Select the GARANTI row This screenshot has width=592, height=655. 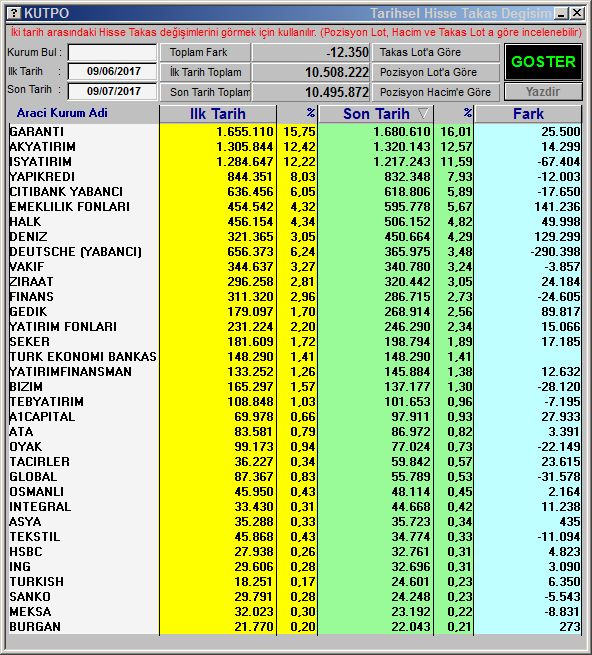[x=295, y=132]
